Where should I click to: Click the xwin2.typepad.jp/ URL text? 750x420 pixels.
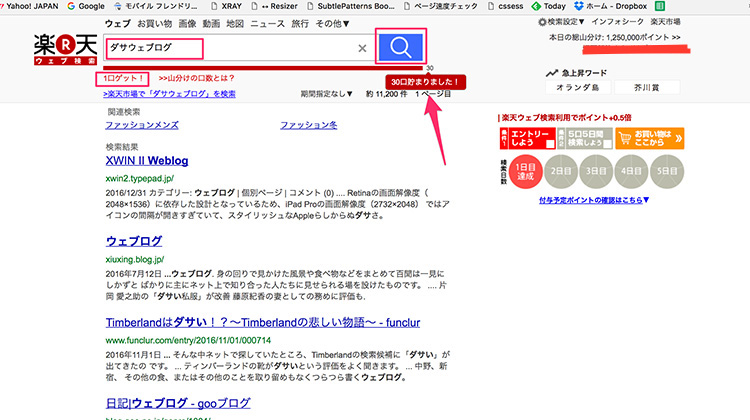[140, 178]
